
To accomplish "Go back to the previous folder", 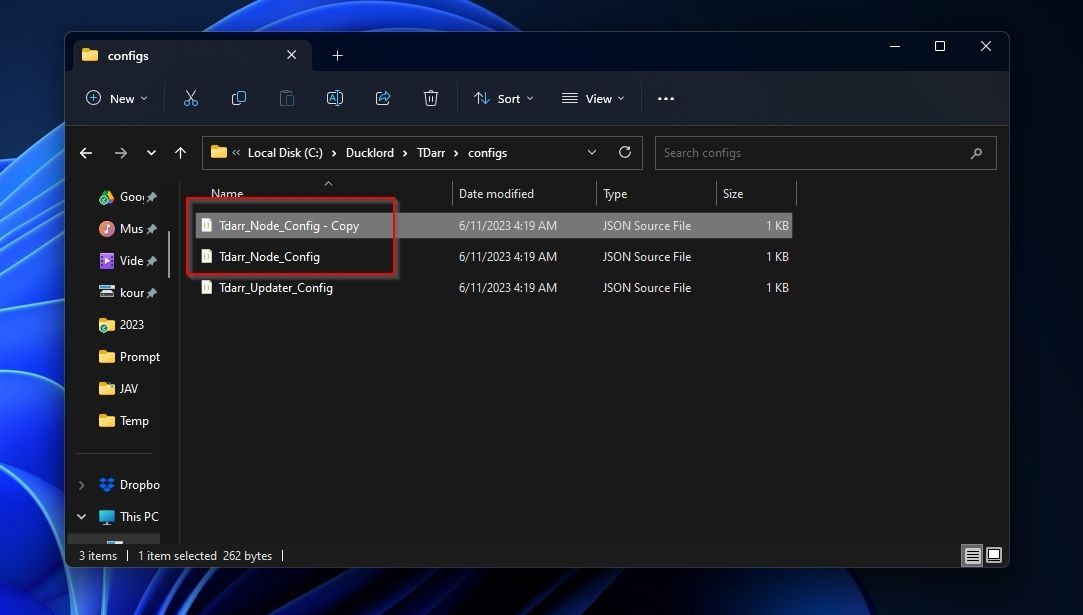I will point(86,152).
